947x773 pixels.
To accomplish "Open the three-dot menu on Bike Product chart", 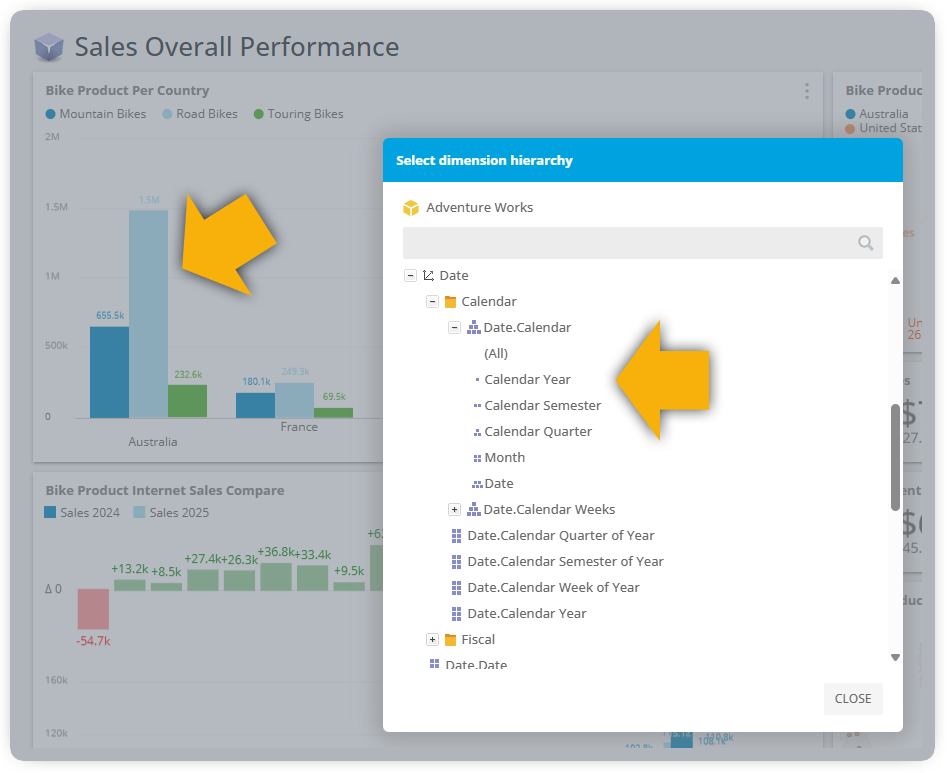I will (807, 91).
